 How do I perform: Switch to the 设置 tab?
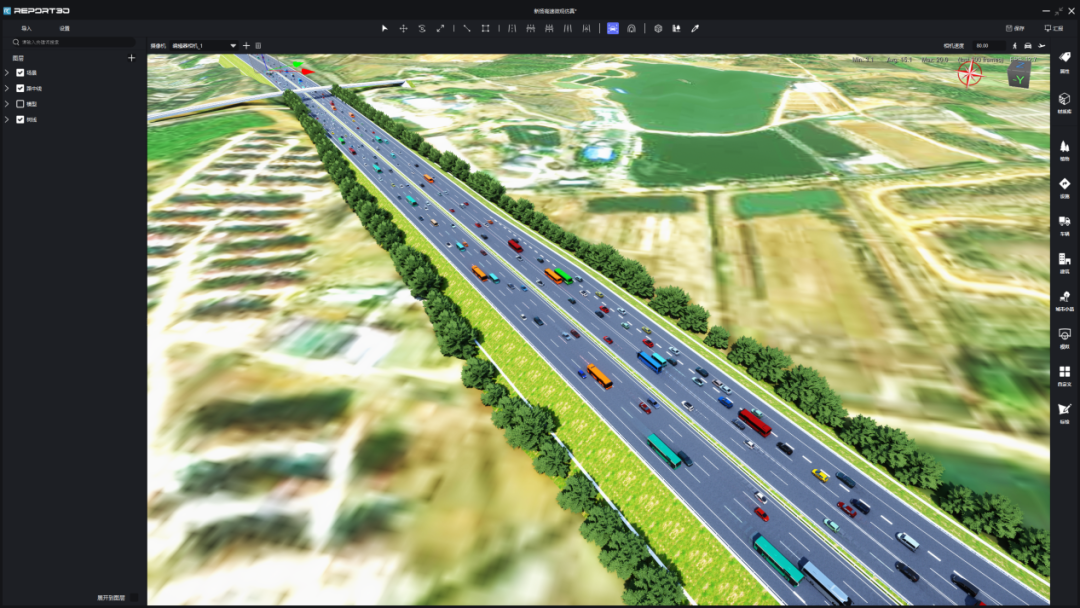[x=65, y=29]
